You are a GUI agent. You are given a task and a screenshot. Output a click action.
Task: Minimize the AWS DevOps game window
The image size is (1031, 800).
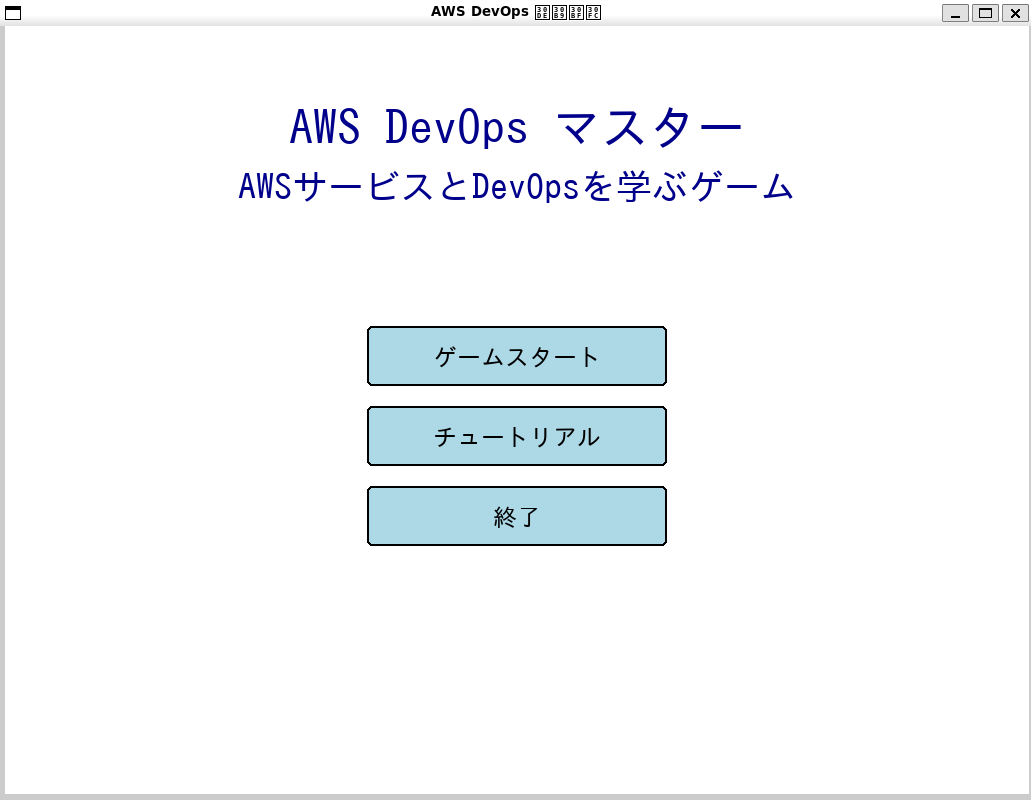(957, 13)
